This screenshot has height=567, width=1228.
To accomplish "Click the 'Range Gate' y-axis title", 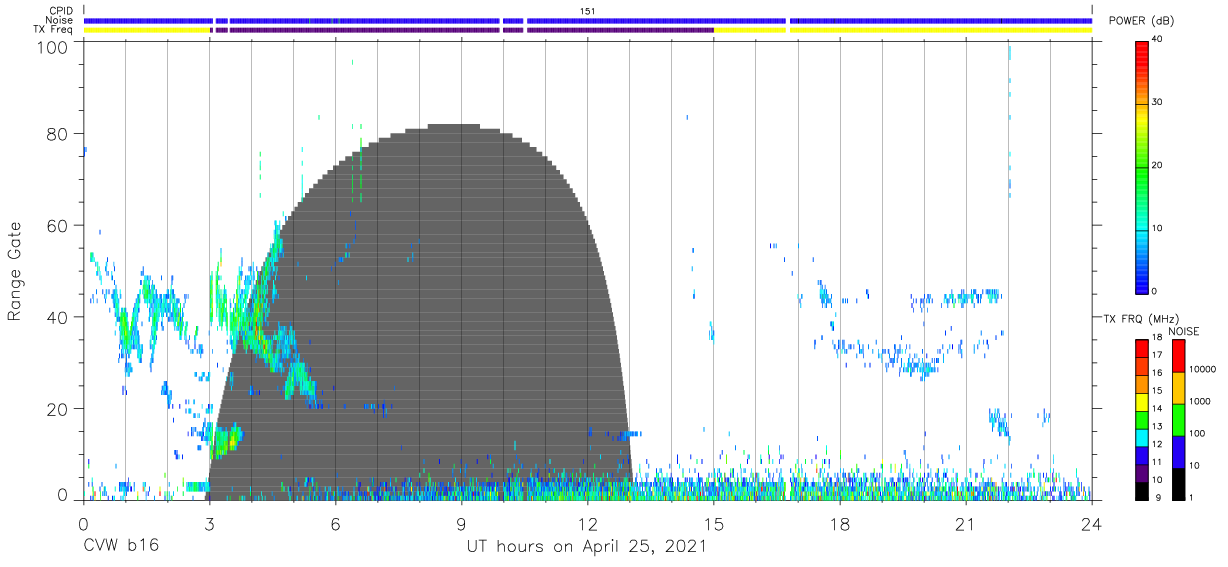I will click(15, 271).
